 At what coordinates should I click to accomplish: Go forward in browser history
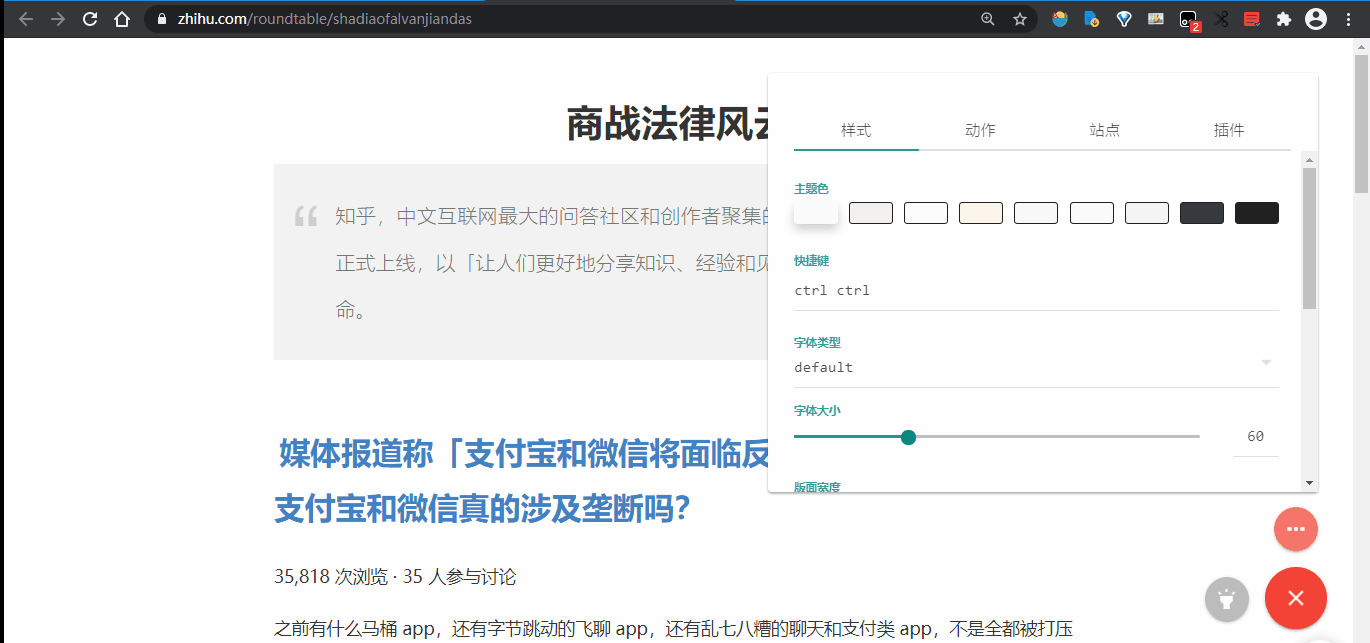tap(58, 19)
